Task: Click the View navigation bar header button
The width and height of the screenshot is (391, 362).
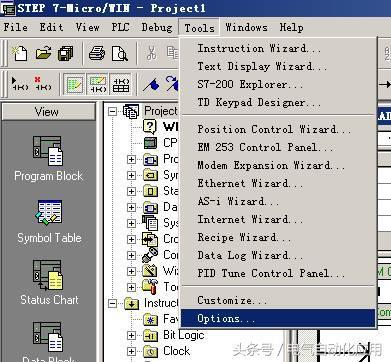Action: pos(49,112)
